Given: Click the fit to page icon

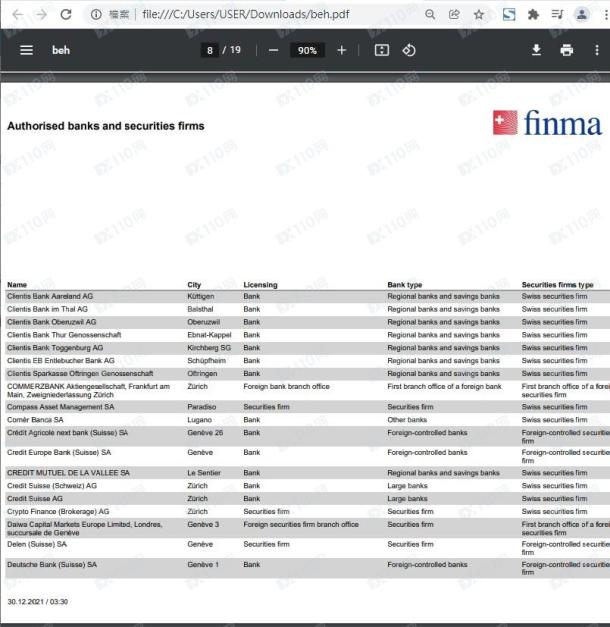Looking at the screenshot, I should pos(382,50).
